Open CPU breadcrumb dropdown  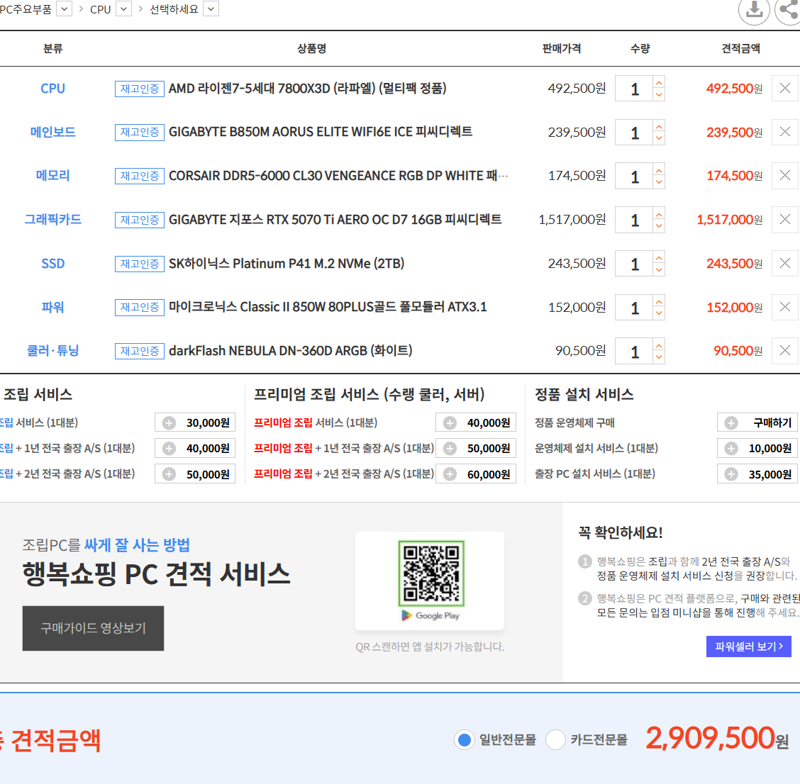click(x=123, y=9)
